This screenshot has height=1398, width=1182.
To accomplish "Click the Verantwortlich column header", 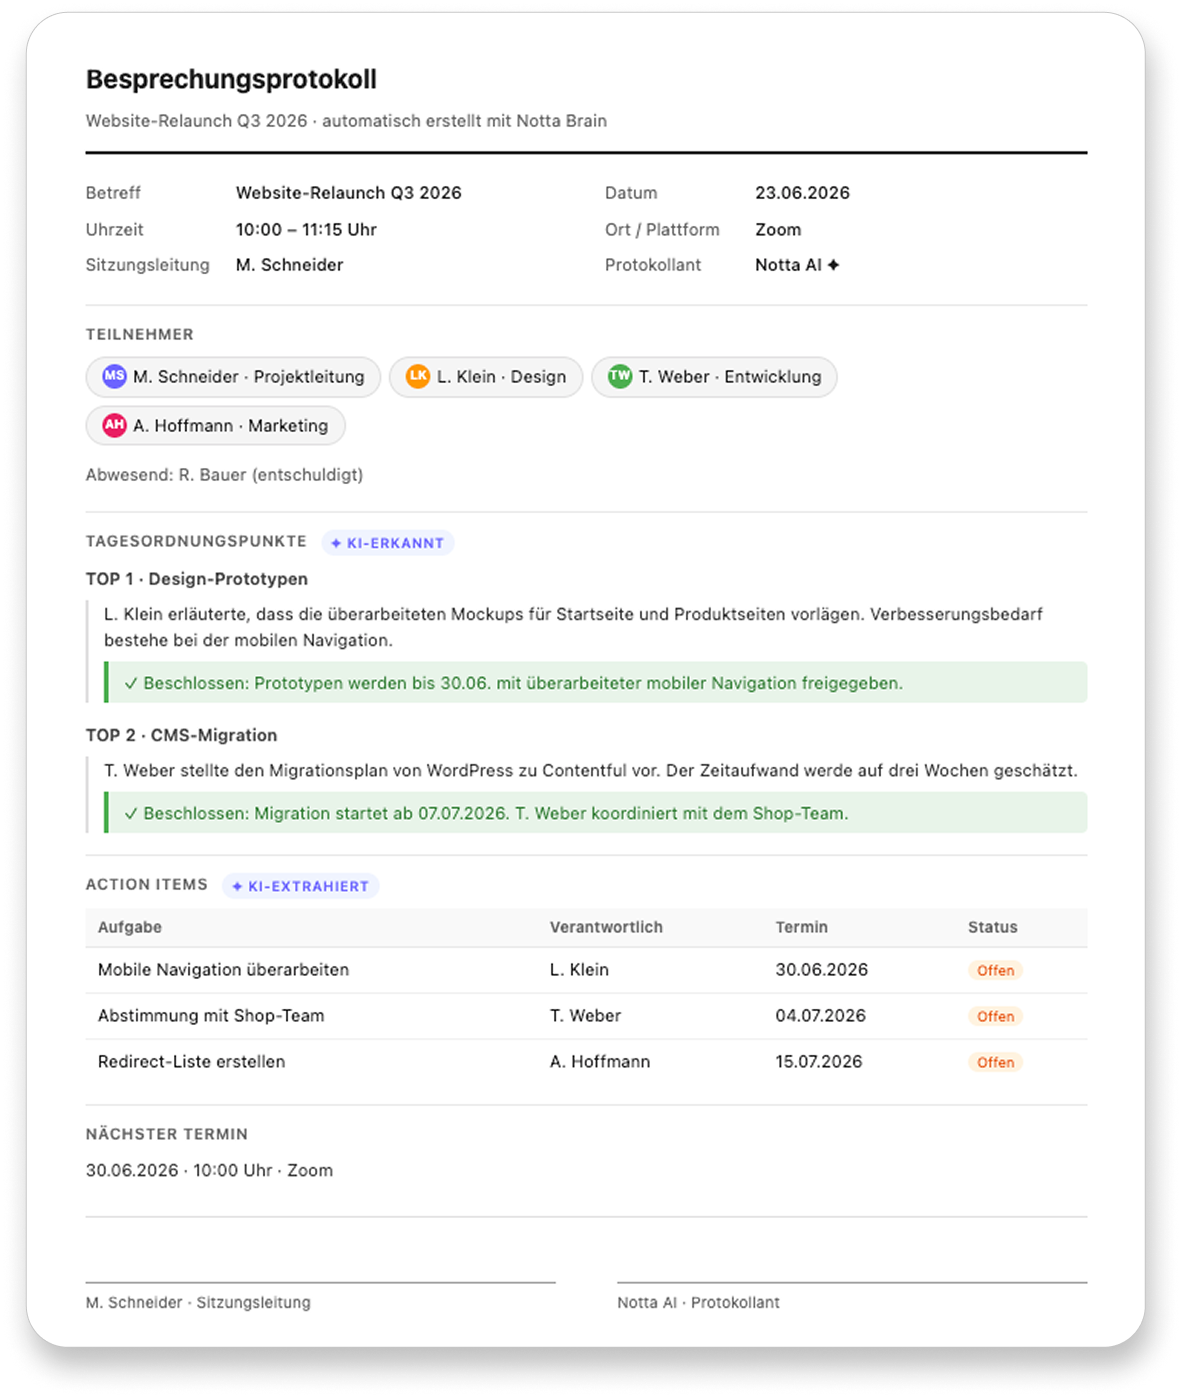I will (606, 927).
